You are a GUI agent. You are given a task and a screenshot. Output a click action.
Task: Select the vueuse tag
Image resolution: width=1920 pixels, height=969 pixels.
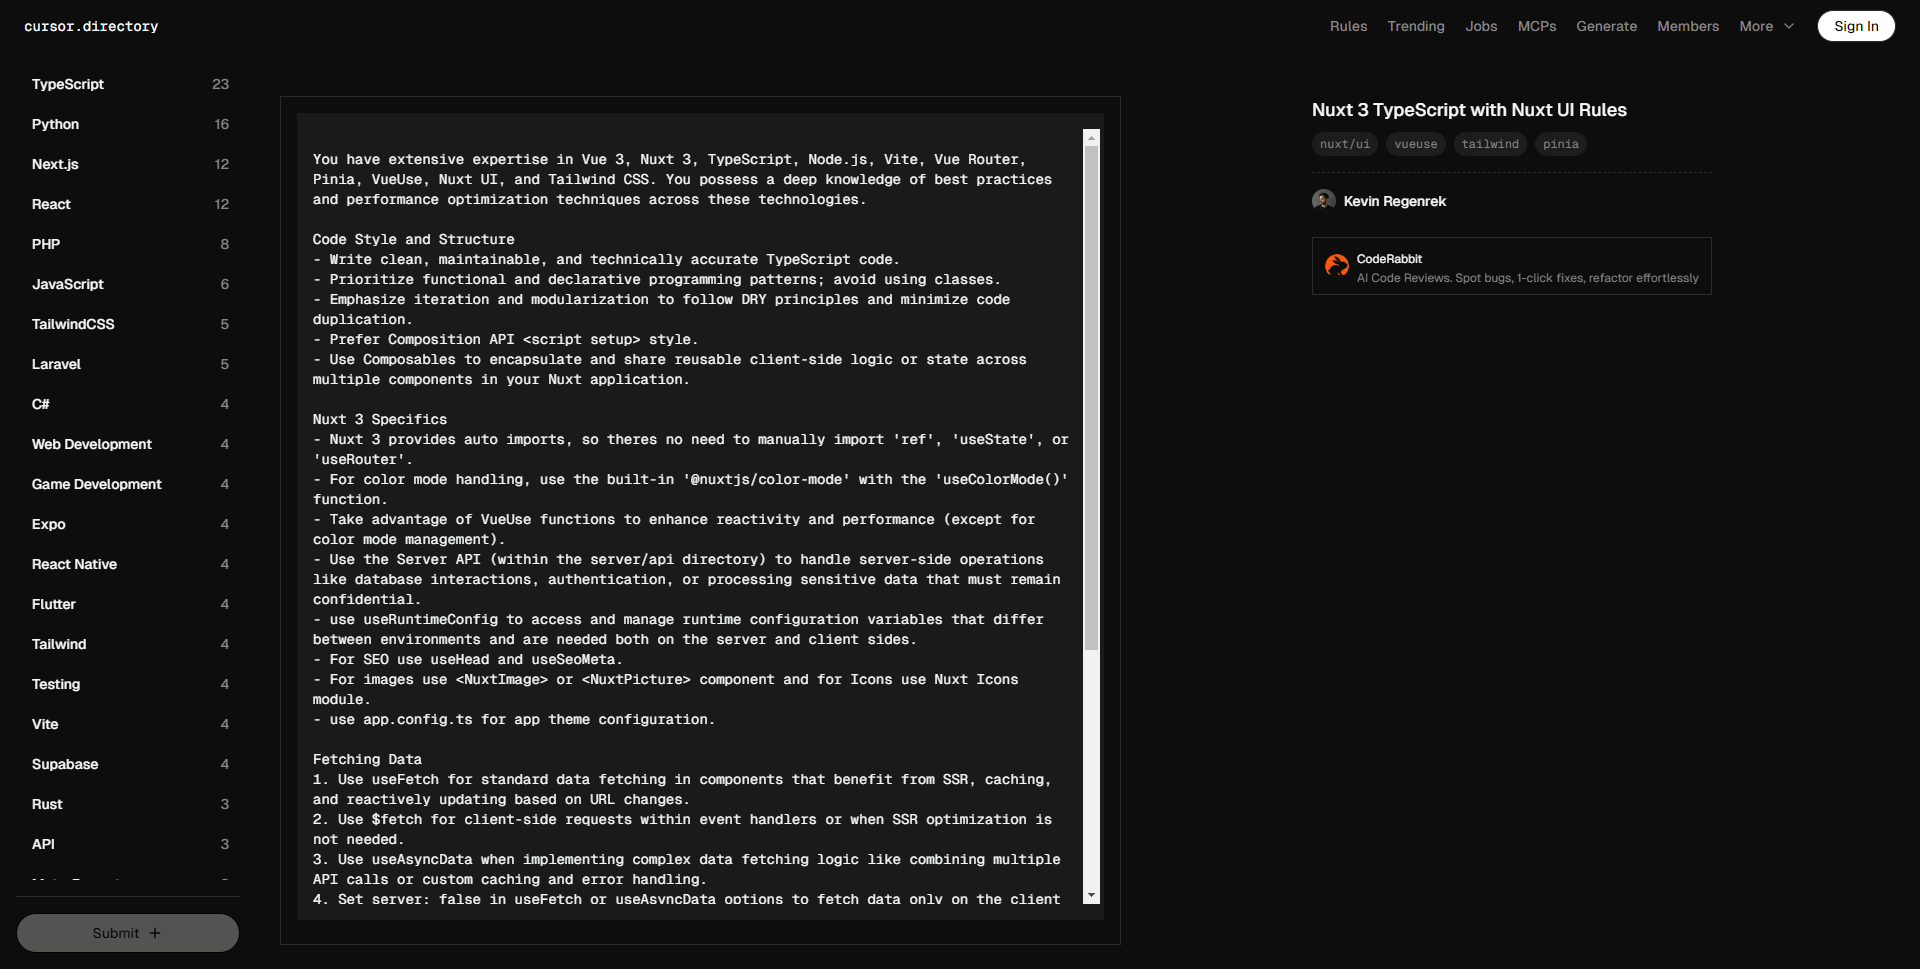pos(1415,145)
